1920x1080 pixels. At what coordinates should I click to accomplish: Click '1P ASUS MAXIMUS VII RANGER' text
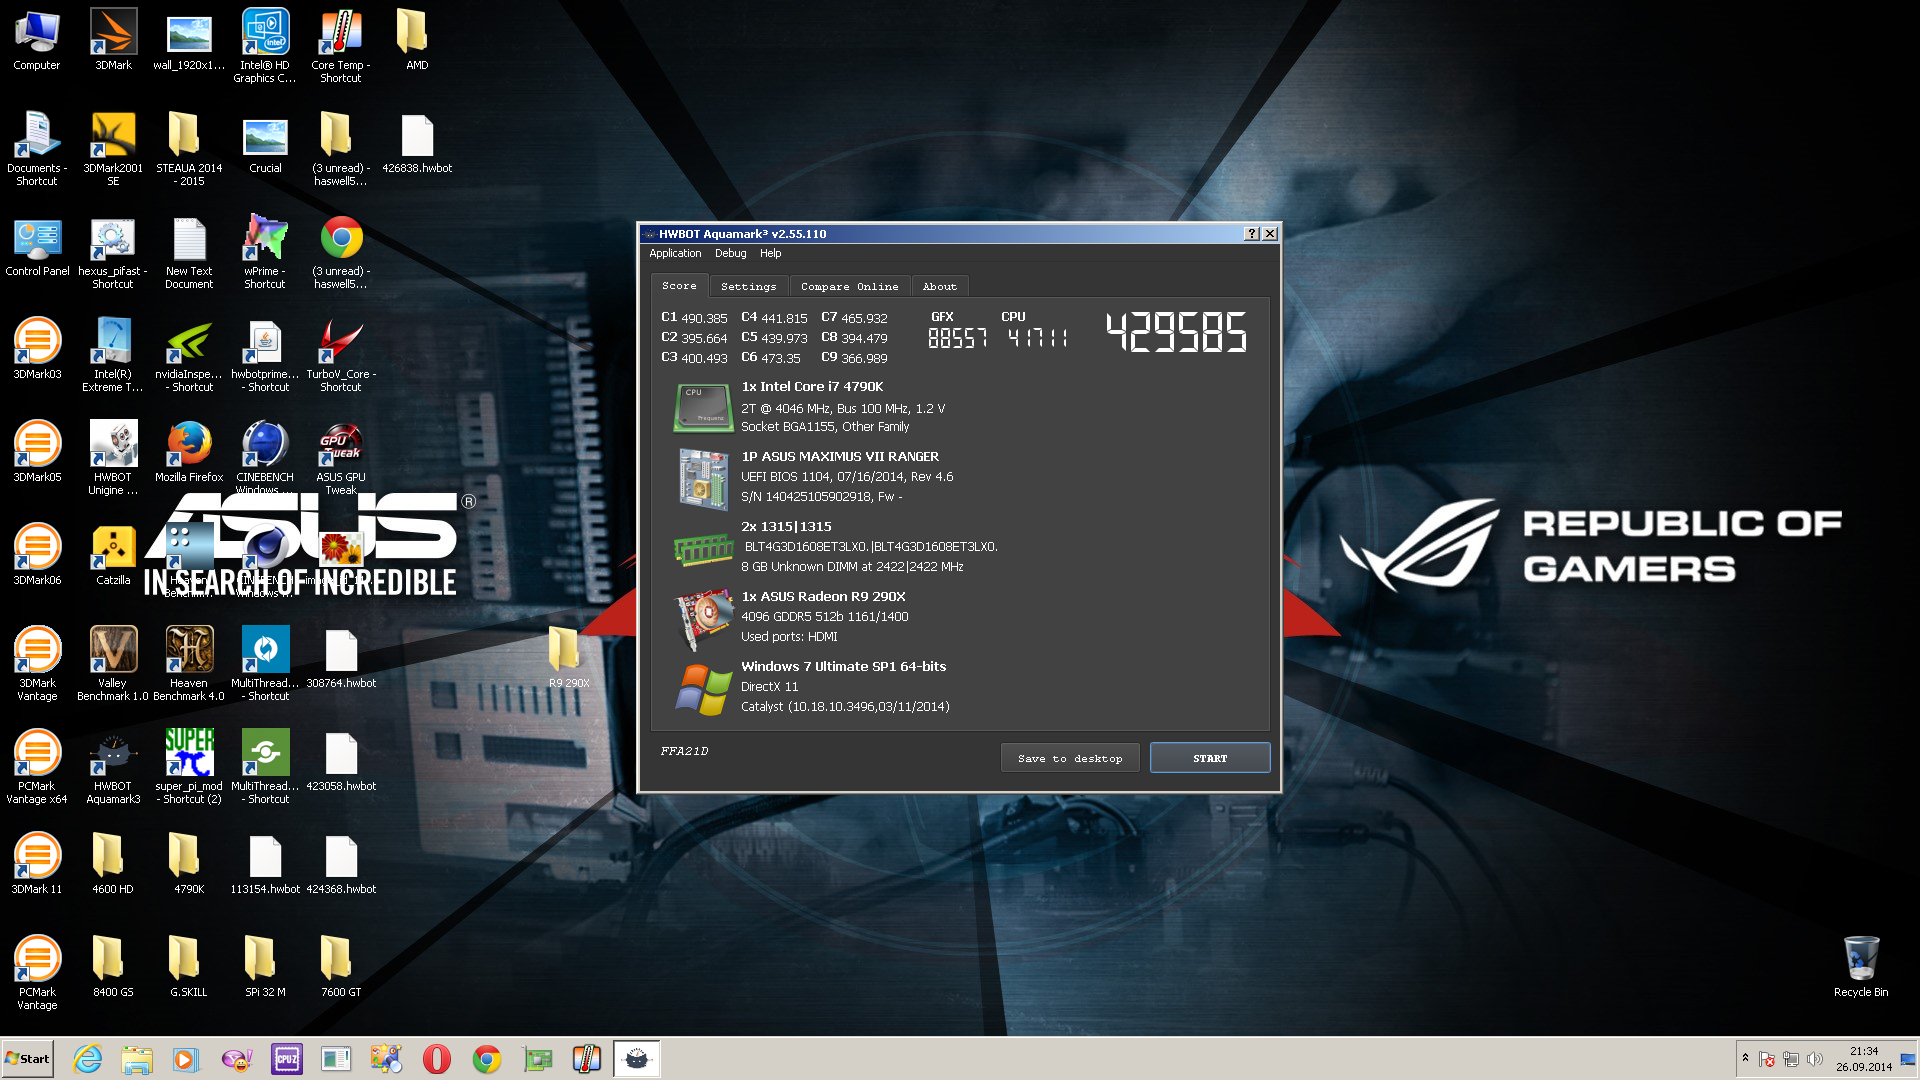pyautogui.click(x=840, y=457)
